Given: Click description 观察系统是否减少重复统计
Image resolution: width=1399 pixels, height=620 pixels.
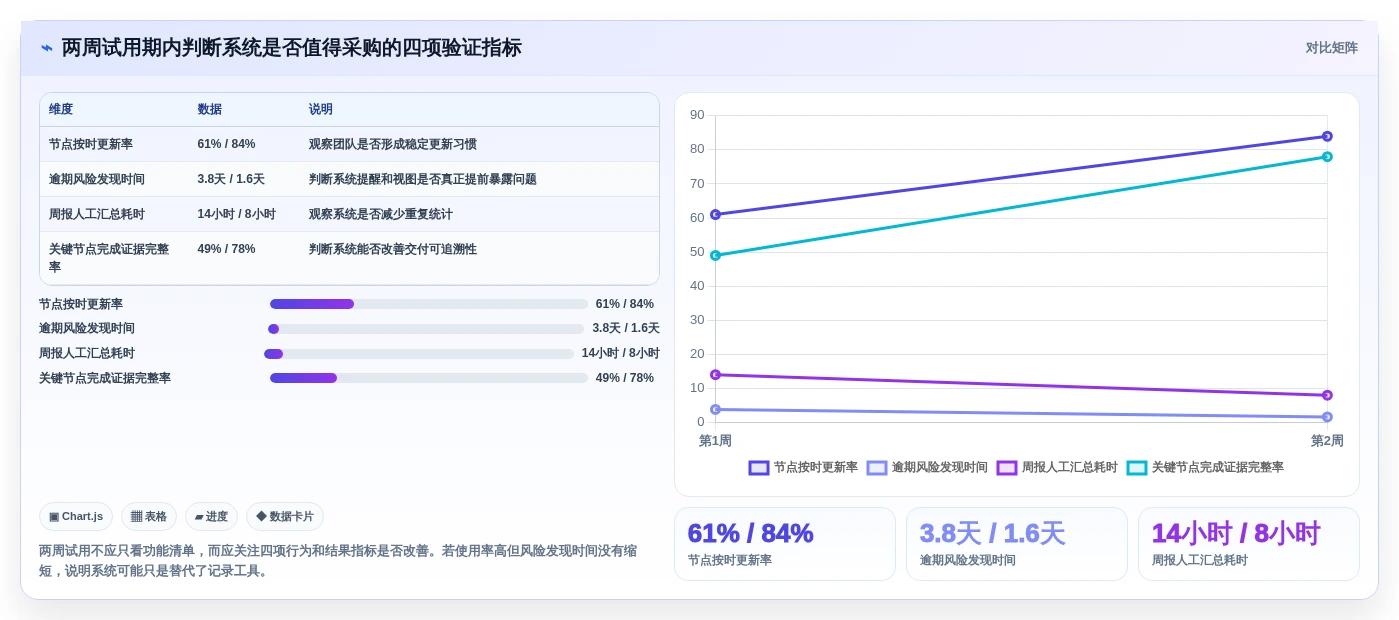Looking at the screenshot, I should (381, 214).
